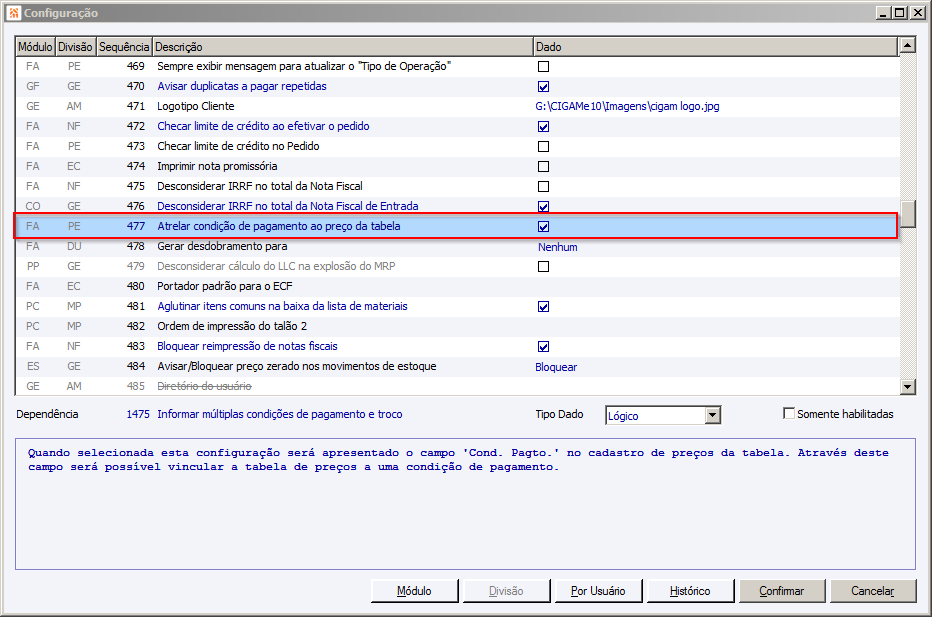Cancel the configuration dialog

tap(873, 591)
